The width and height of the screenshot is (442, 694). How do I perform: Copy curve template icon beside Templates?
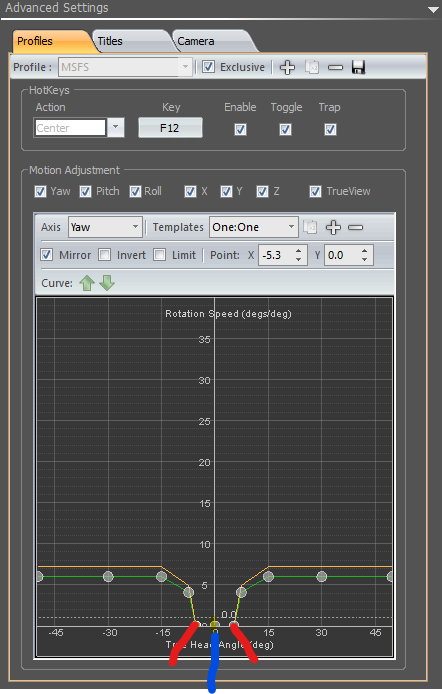(x=311, y=227)
